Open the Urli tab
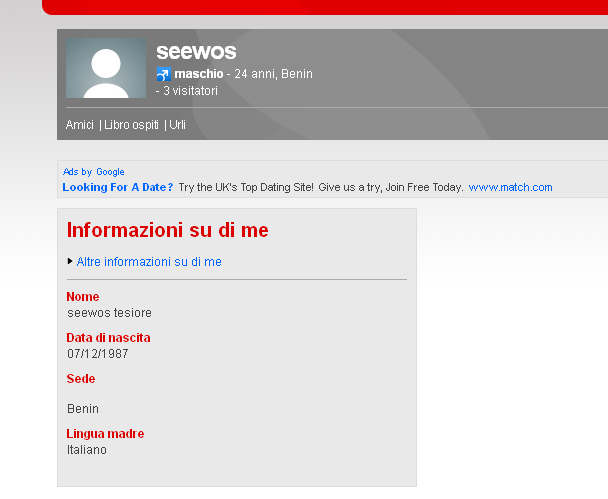This screenshot has height=499, width=608. pos(177,125)
